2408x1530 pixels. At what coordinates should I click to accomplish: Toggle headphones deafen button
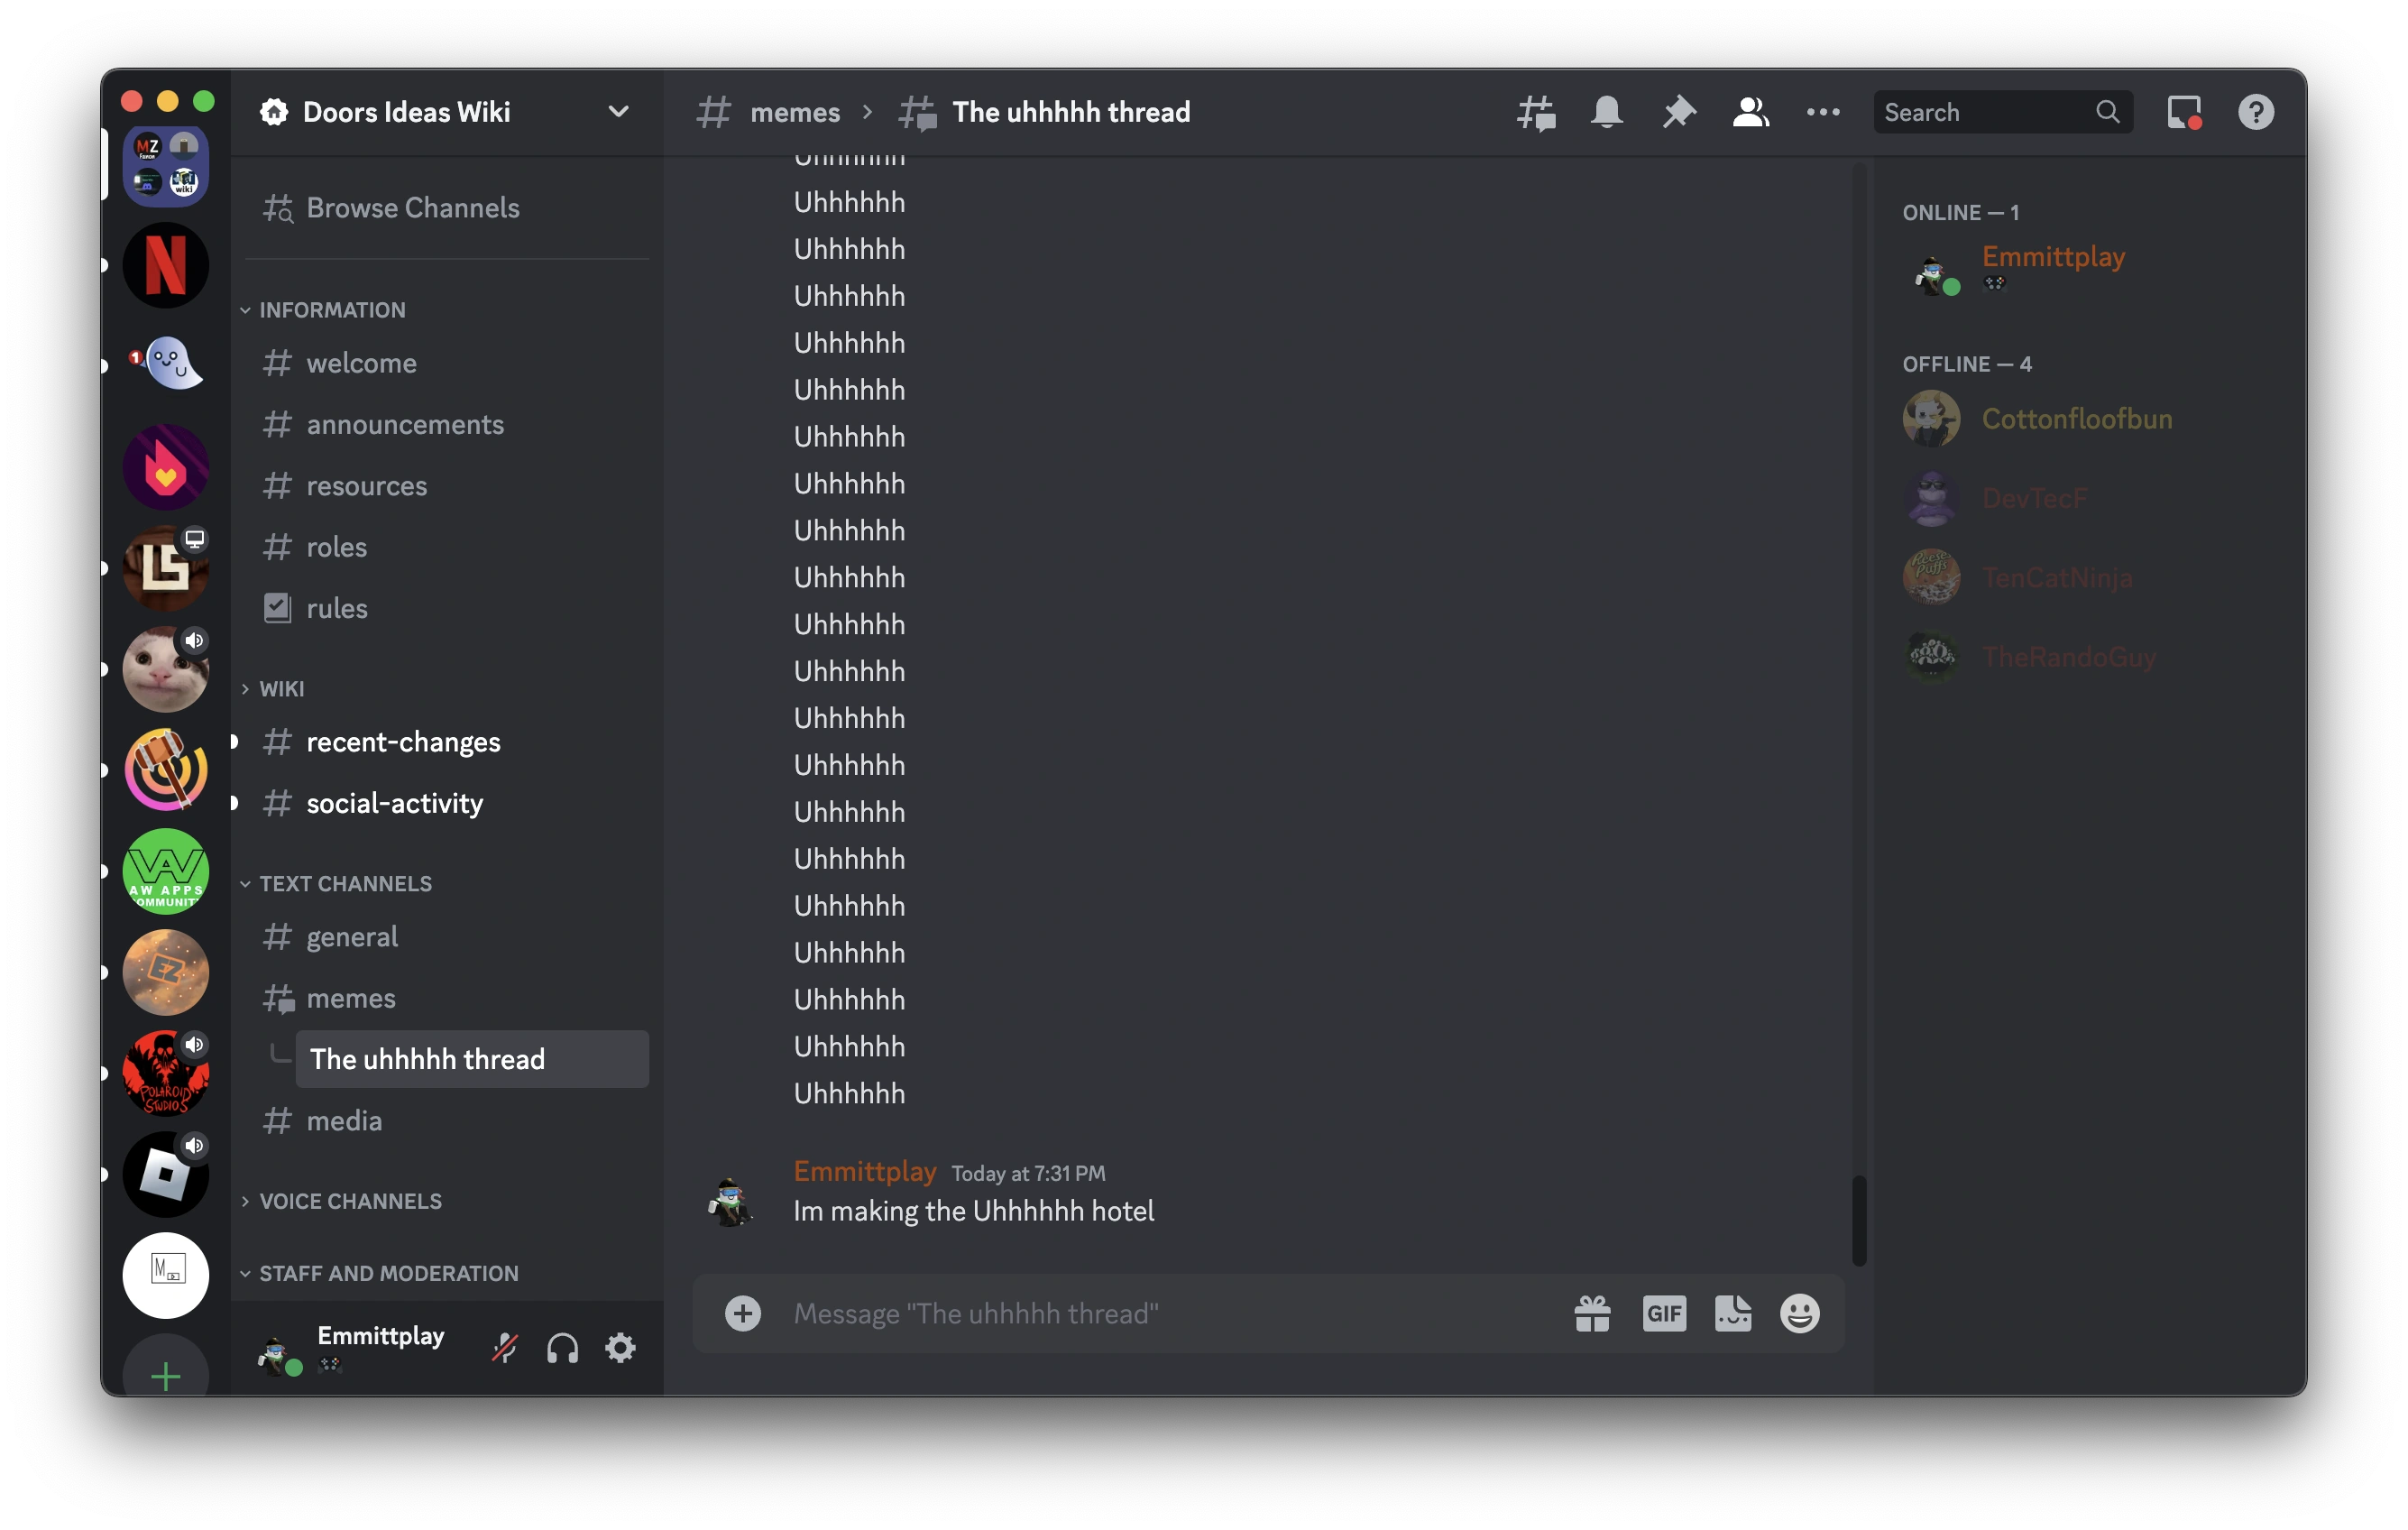pos(563,1348)
